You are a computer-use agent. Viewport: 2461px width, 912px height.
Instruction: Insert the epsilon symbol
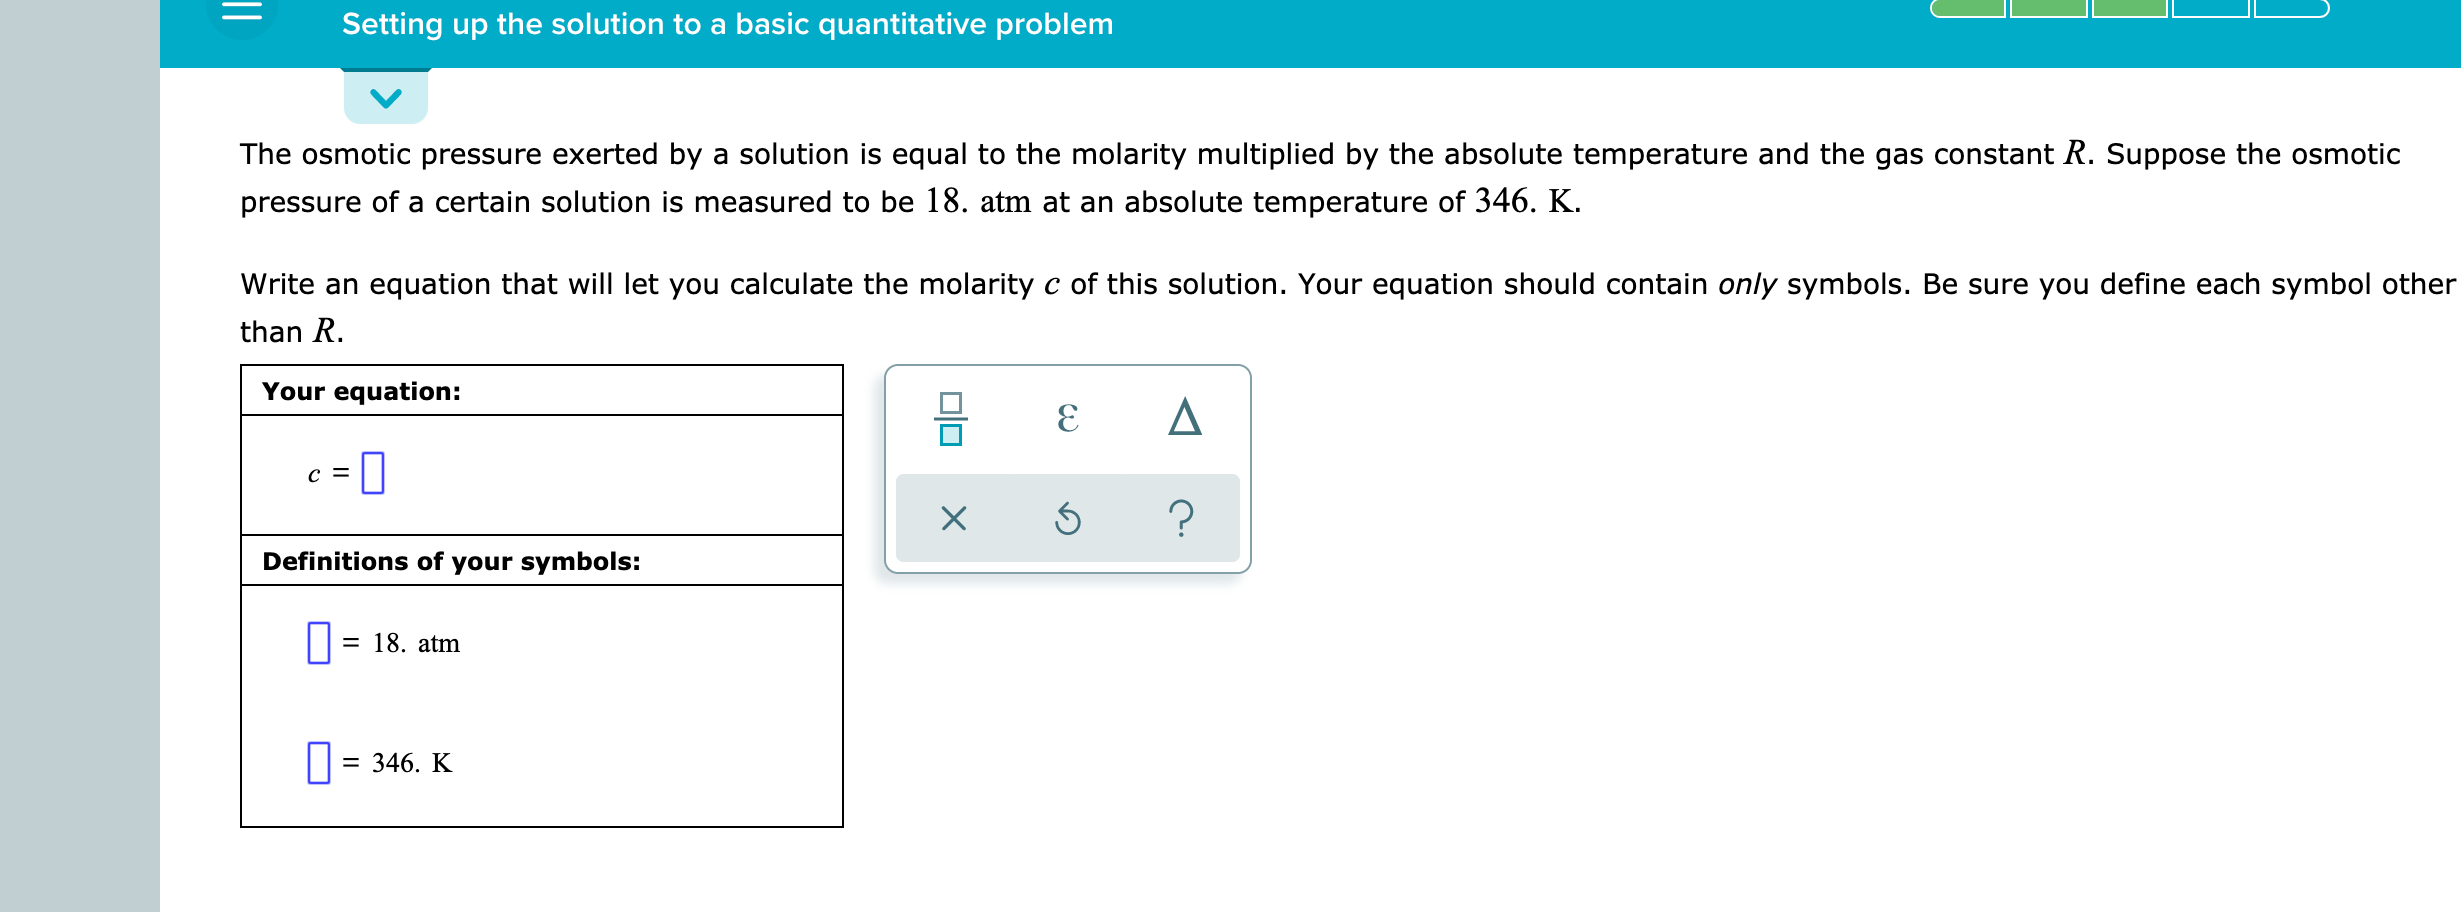(x=1067, y=417)
